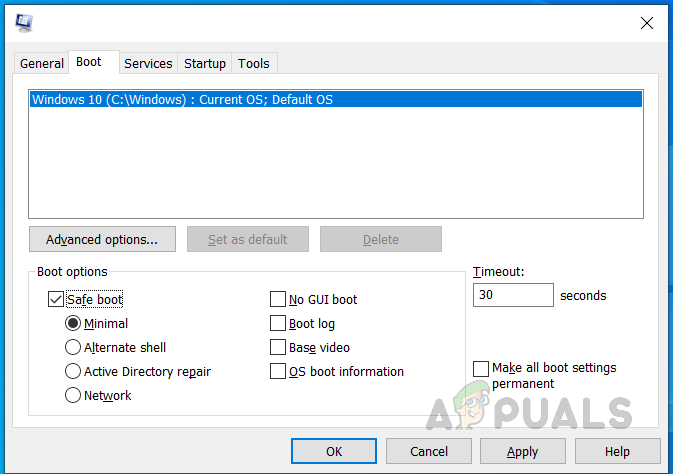Click the Timeout seconds input field
Screen dimensions: 673x474
[513, 295]
